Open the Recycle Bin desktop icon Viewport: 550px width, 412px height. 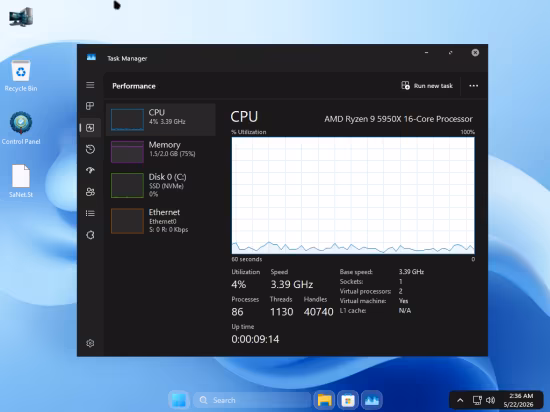point(21,76)
